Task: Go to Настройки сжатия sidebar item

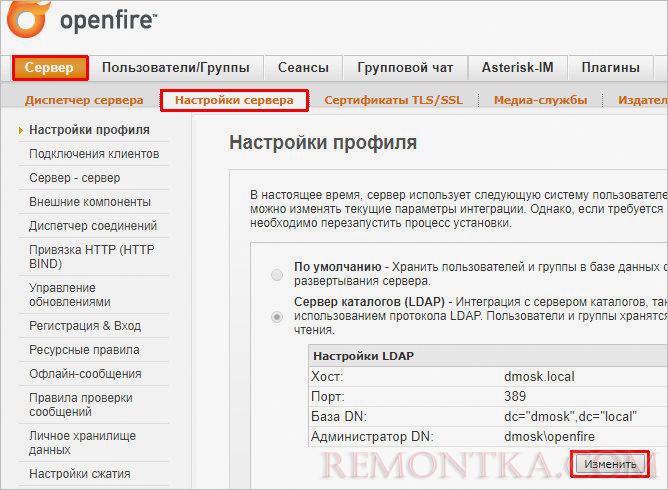Action: pyautogui.click(x=80, y=474)
